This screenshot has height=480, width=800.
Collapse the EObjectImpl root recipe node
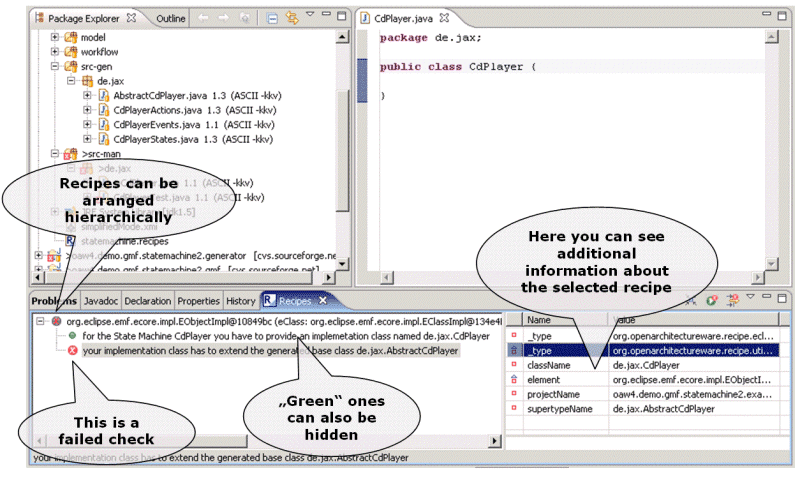40,321
